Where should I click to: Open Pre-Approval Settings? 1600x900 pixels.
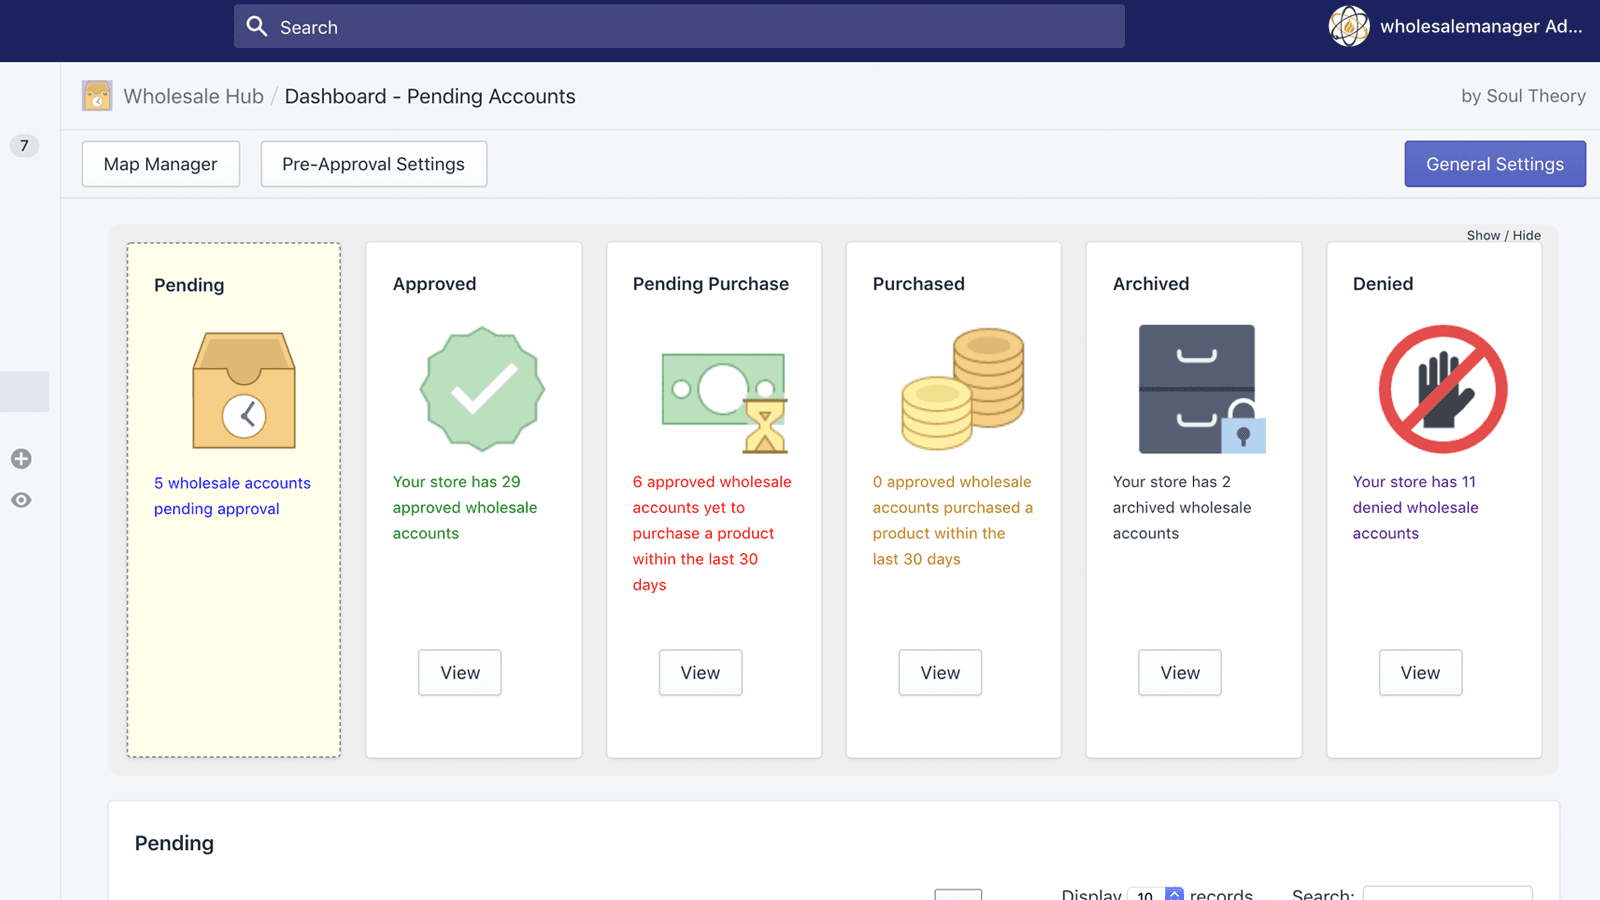click(373, 163)
